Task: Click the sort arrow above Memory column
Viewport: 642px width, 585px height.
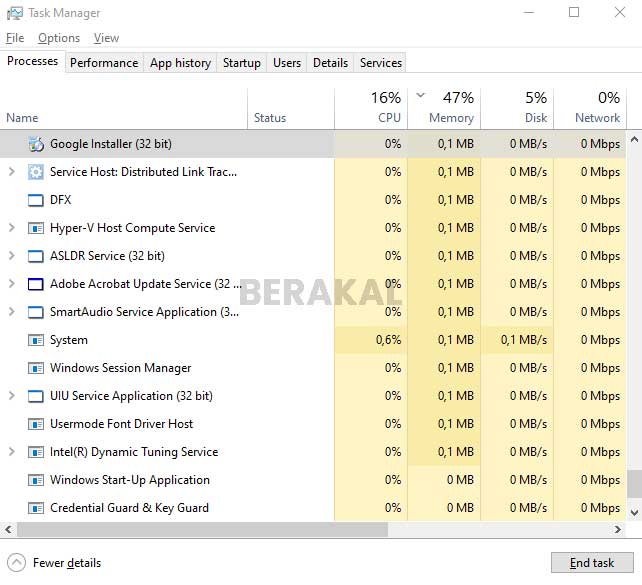Action: point(420,95)
